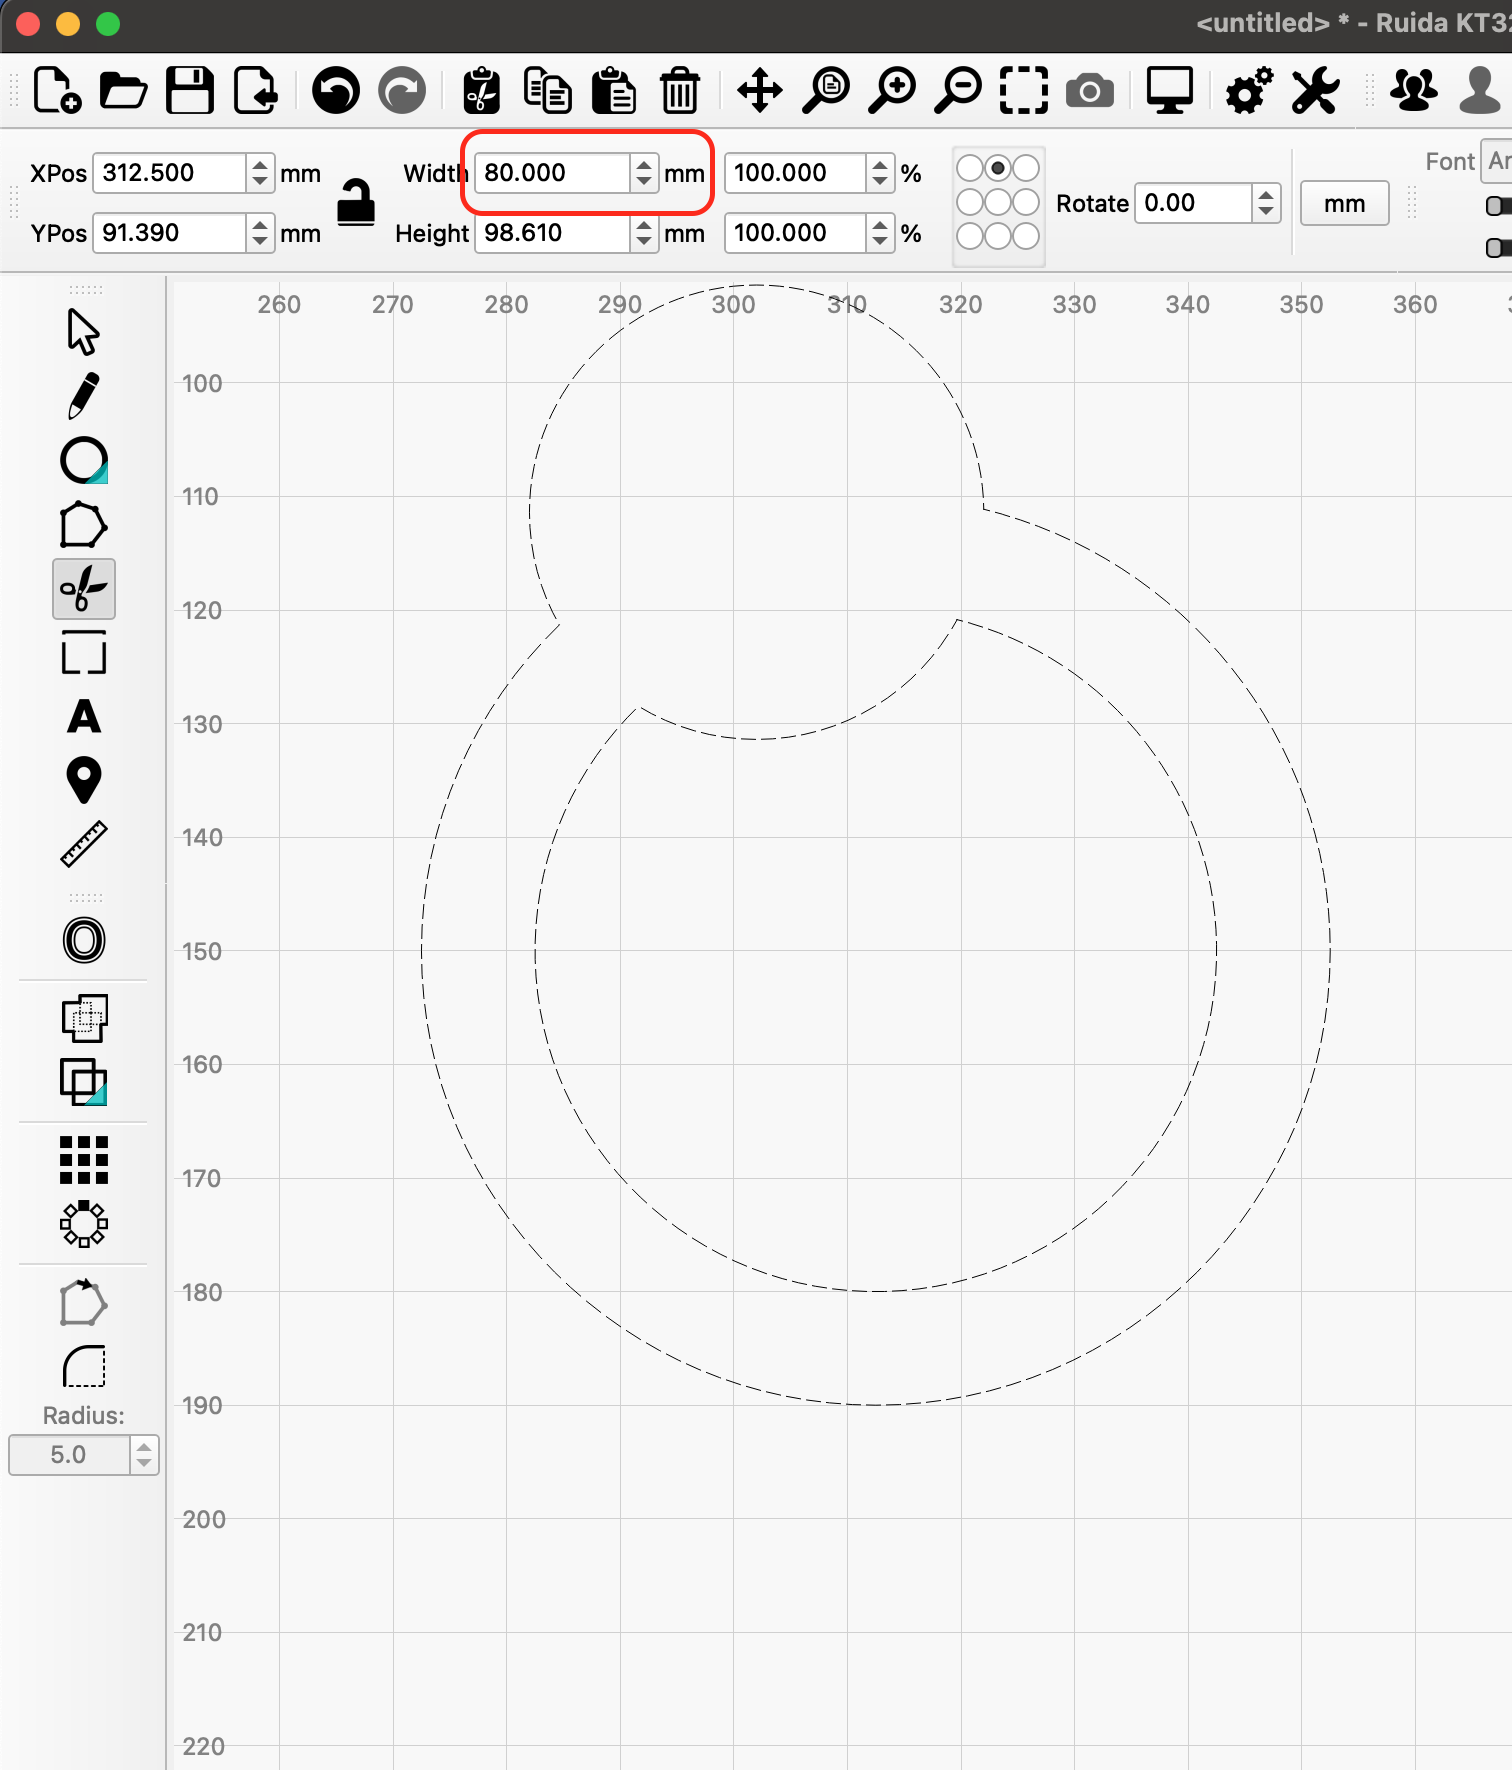Adjust the Rotate field stepper
Screen dimensions: 1512x1770
click(x=1266, y=203)
